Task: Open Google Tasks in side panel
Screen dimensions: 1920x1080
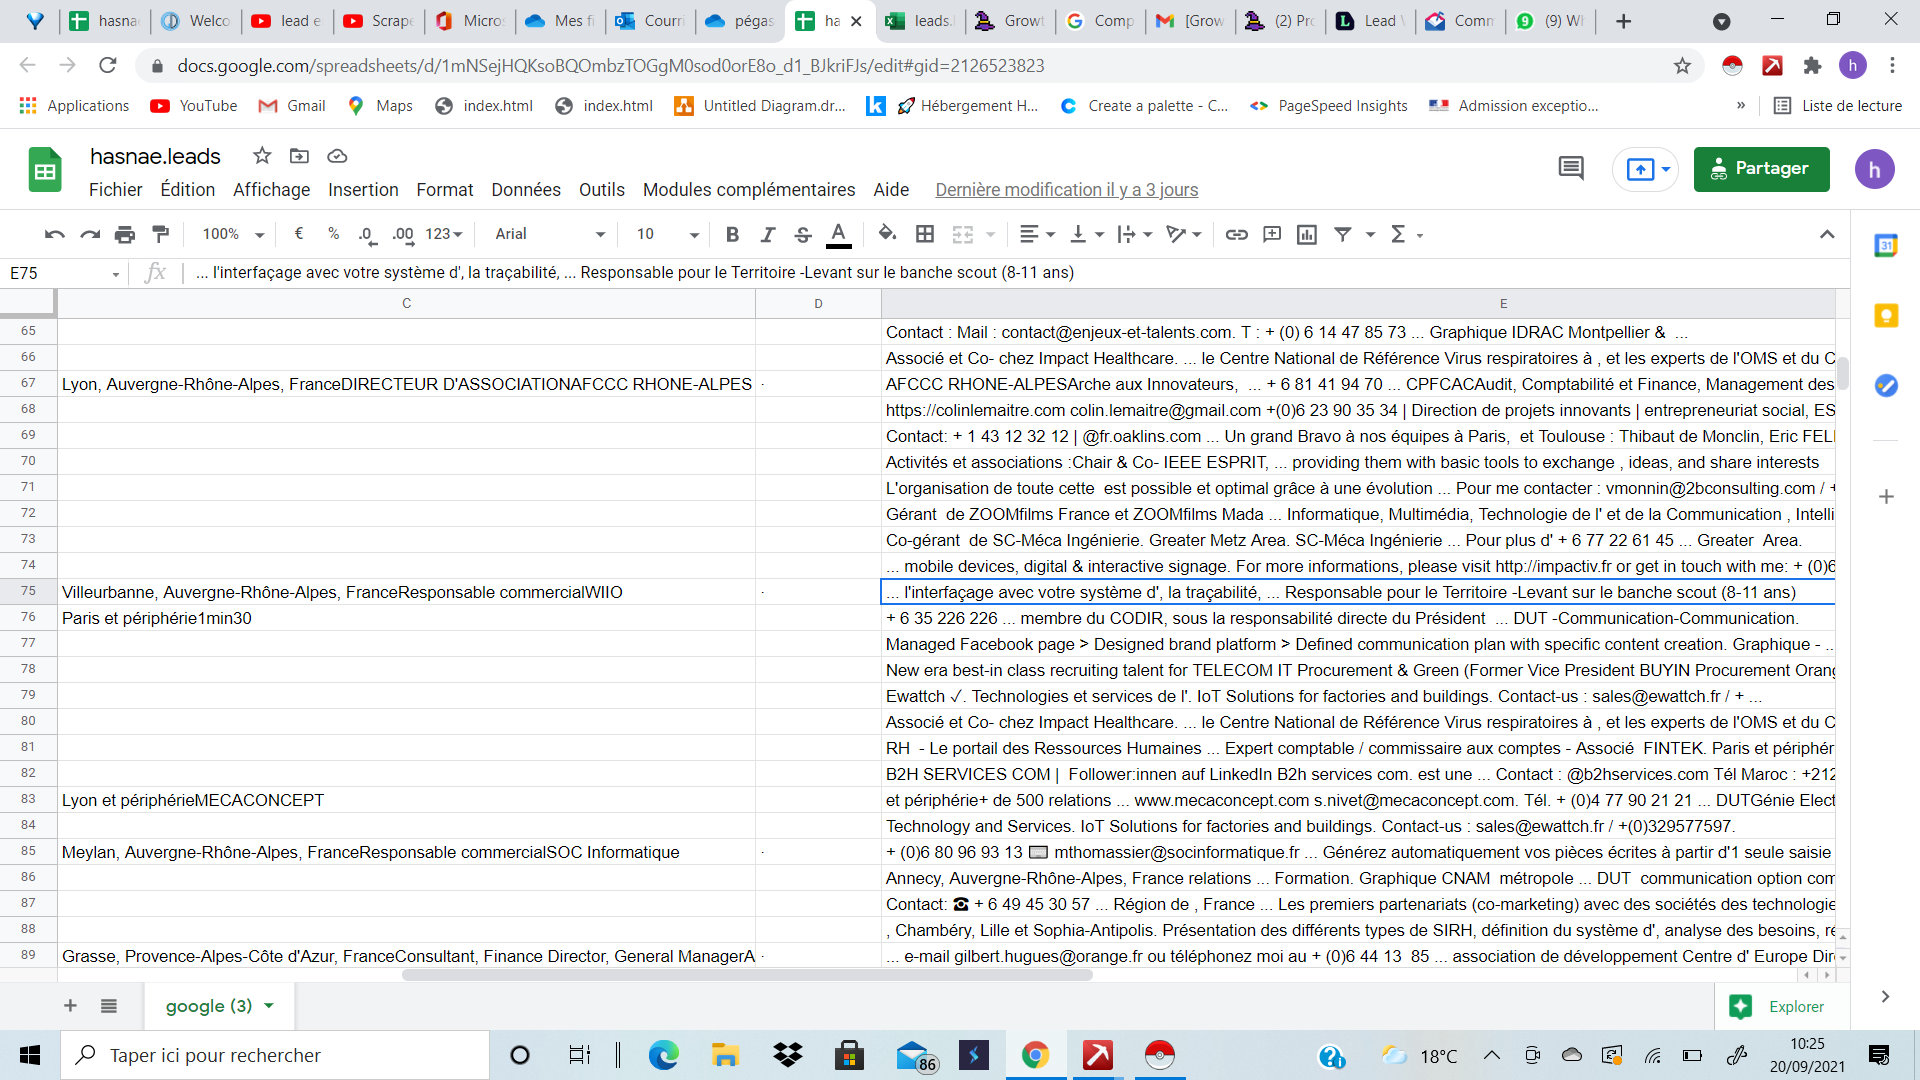Action: coord(1886,385)
